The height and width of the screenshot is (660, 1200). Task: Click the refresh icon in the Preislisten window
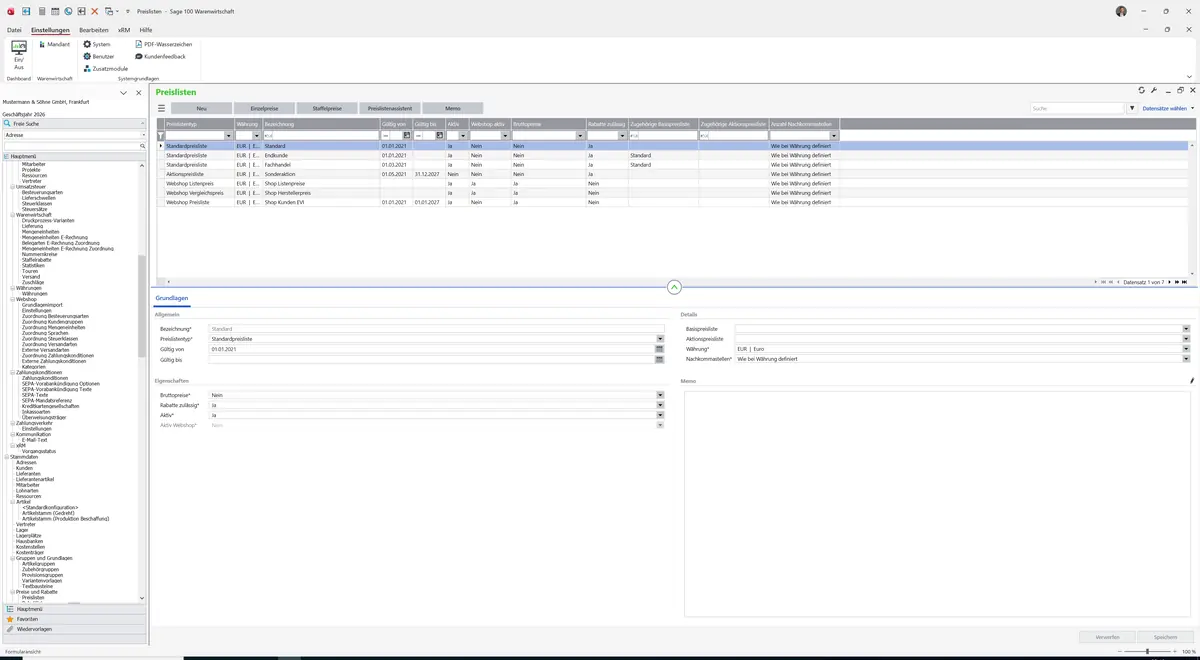(1142, 90)
